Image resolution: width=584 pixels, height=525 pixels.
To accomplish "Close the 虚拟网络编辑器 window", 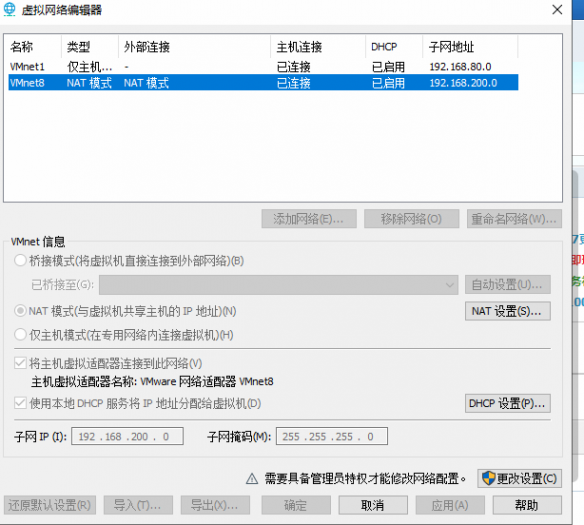I will tap(557, 10).
